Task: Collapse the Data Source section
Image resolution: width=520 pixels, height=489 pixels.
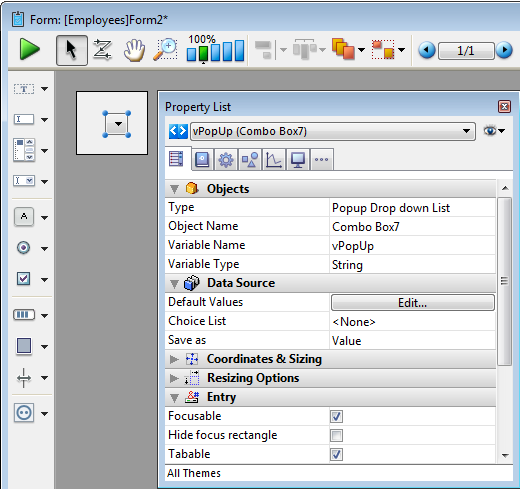Action: (174, 284)
